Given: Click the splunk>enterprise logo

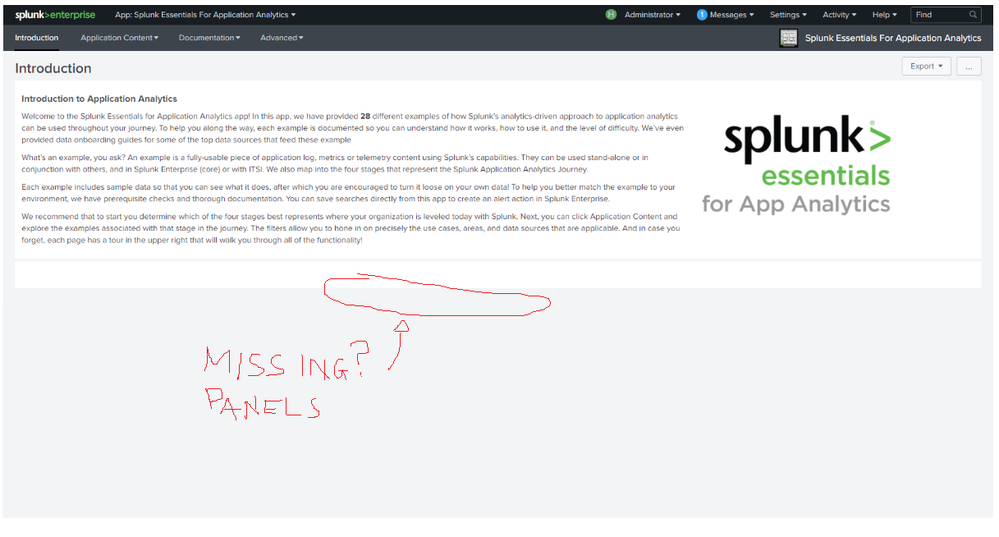Looking at the screenshot, I should (x=55, y=15).
